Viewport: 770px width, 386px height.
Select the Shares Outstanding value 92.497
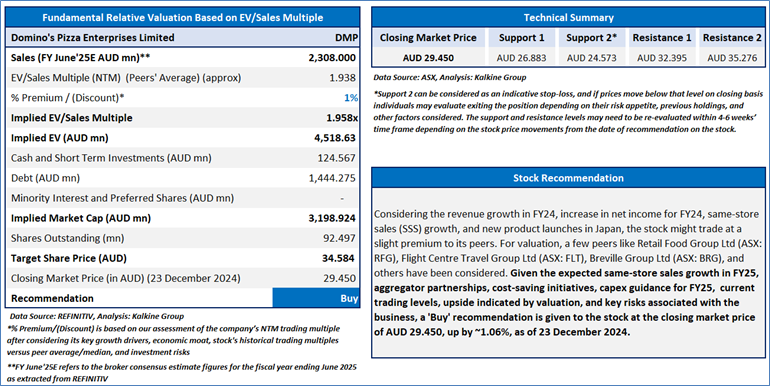339,238
